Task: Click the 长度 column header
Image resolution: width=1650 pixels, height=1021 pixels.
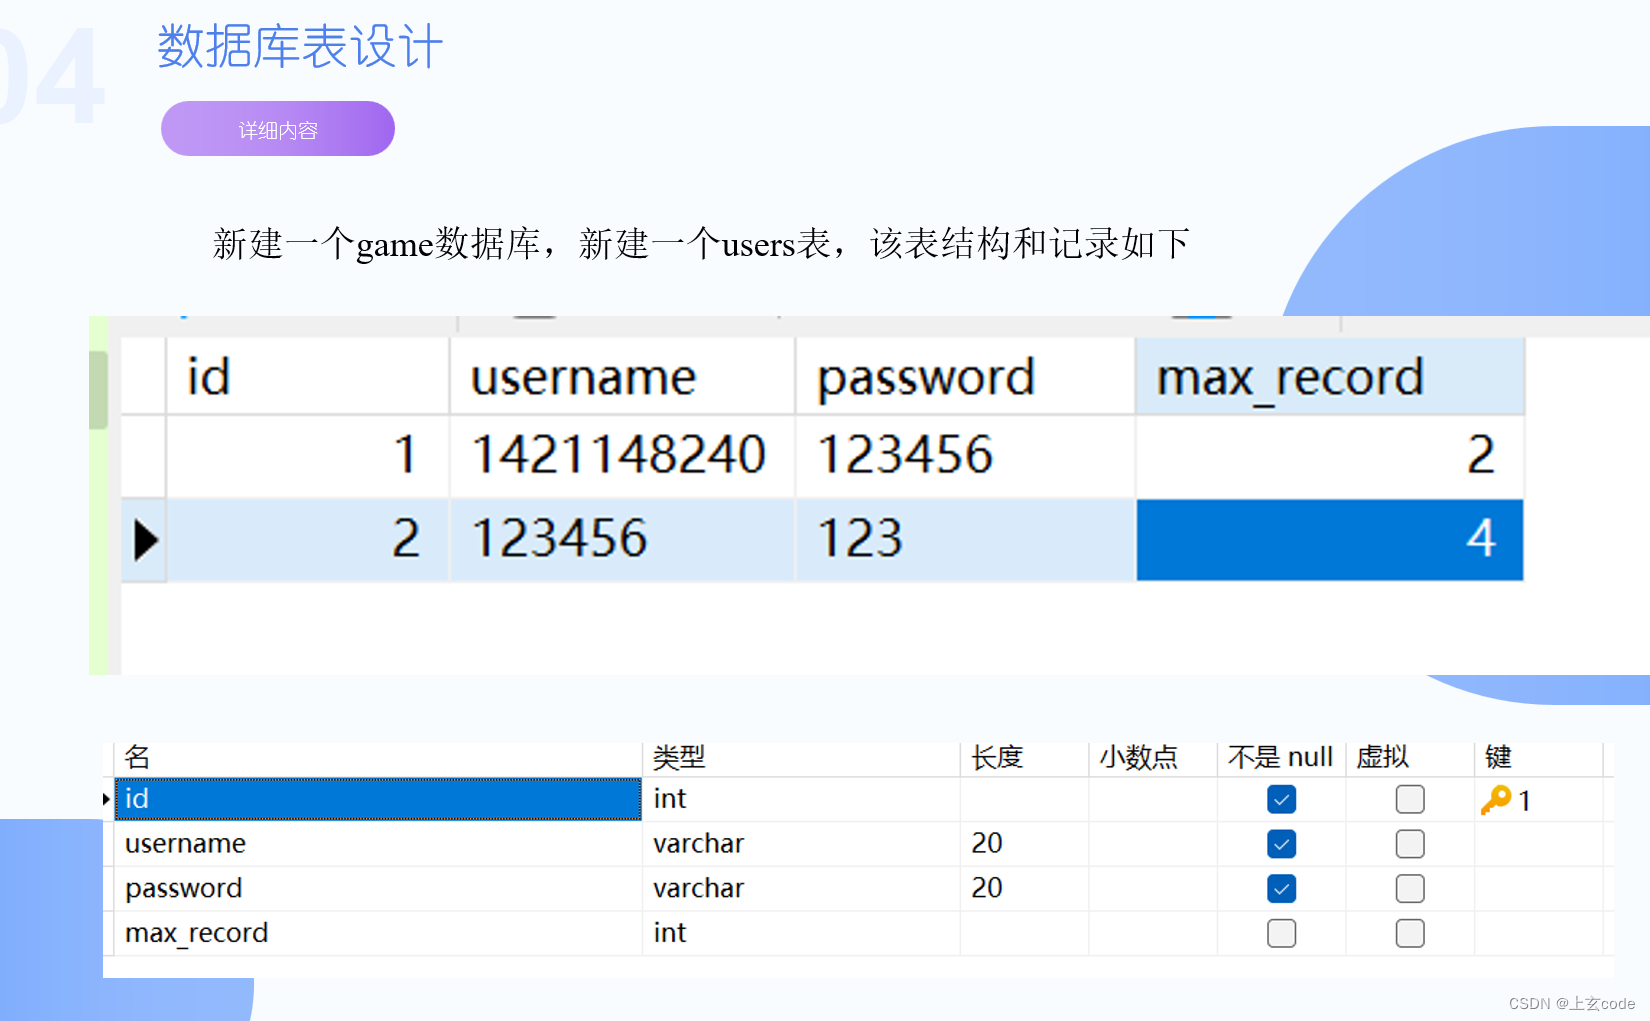Action: point(1025,758)
